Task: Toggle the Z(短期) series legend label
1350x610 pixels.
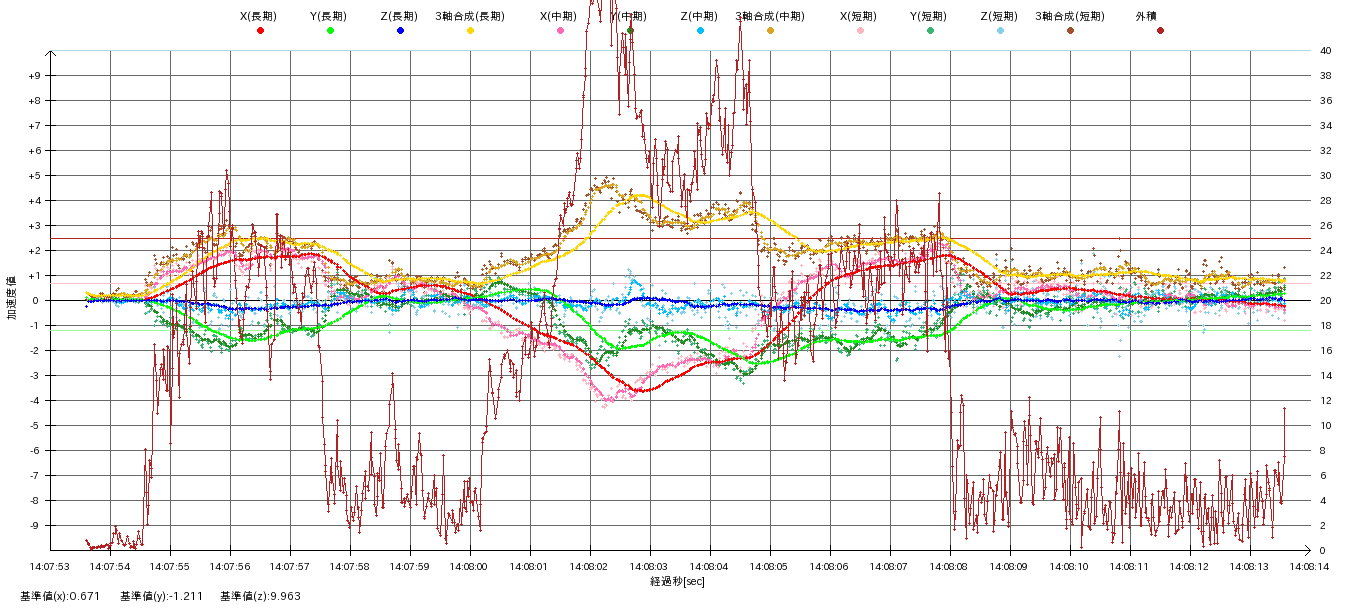Action: coord(1000,16)
